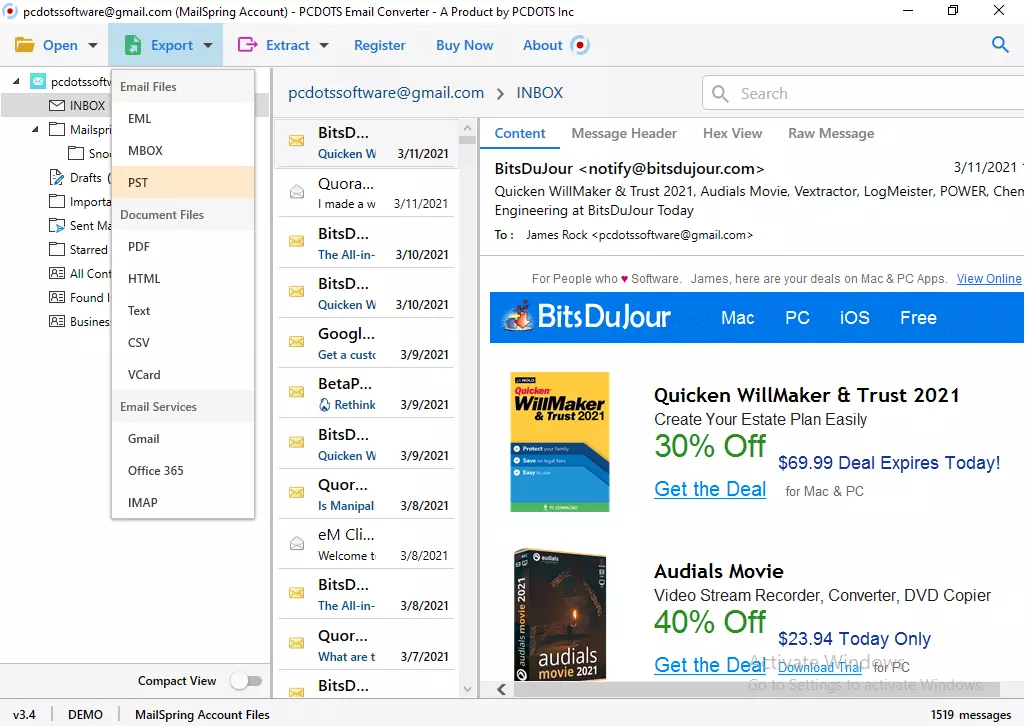
Task: Click the Found contacts card icon
Action: click(57, 297)
